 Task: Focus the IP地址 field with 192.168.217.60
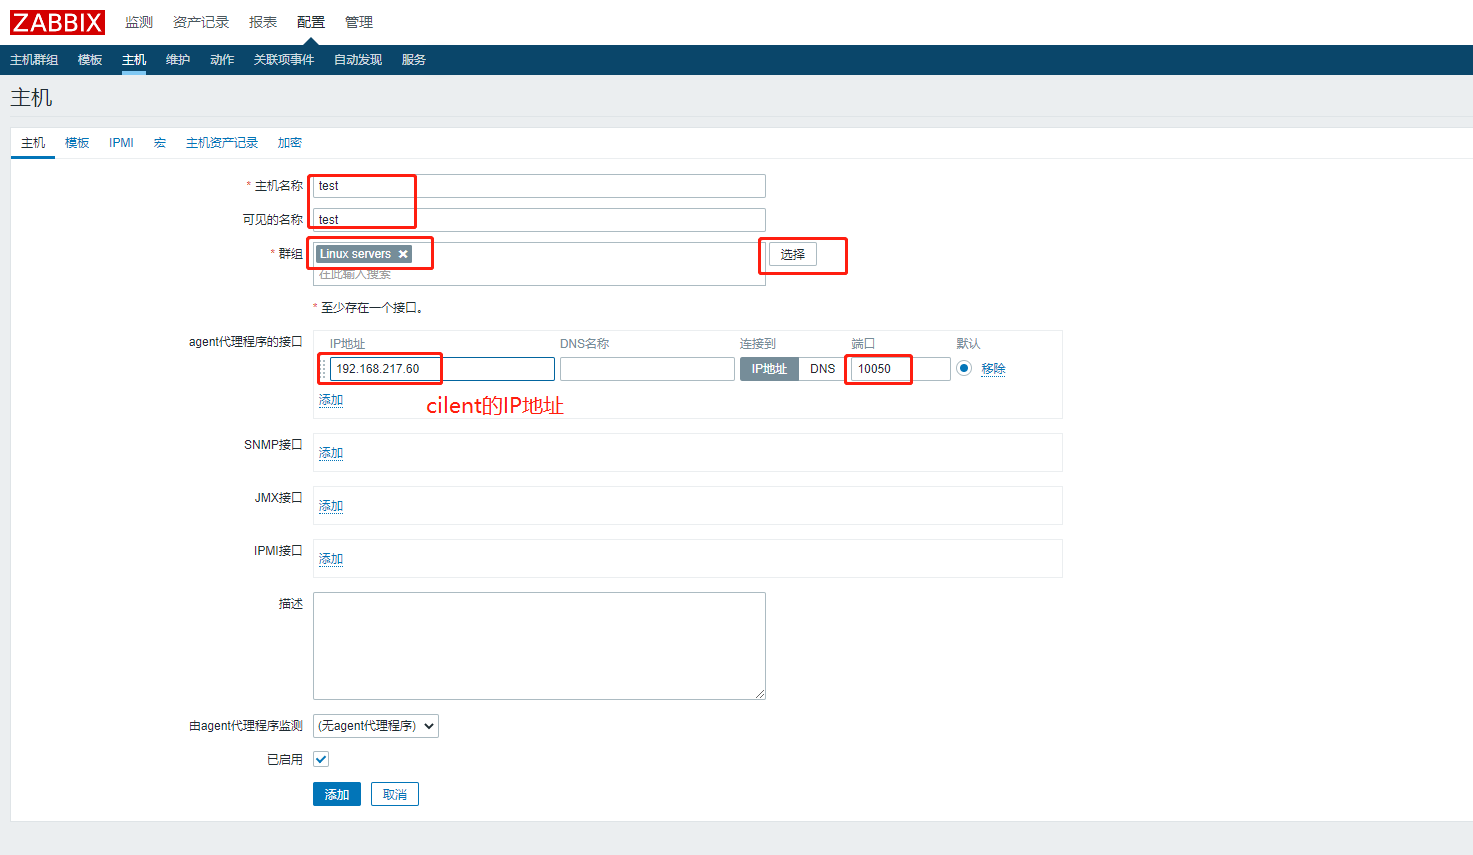point(442,369)
